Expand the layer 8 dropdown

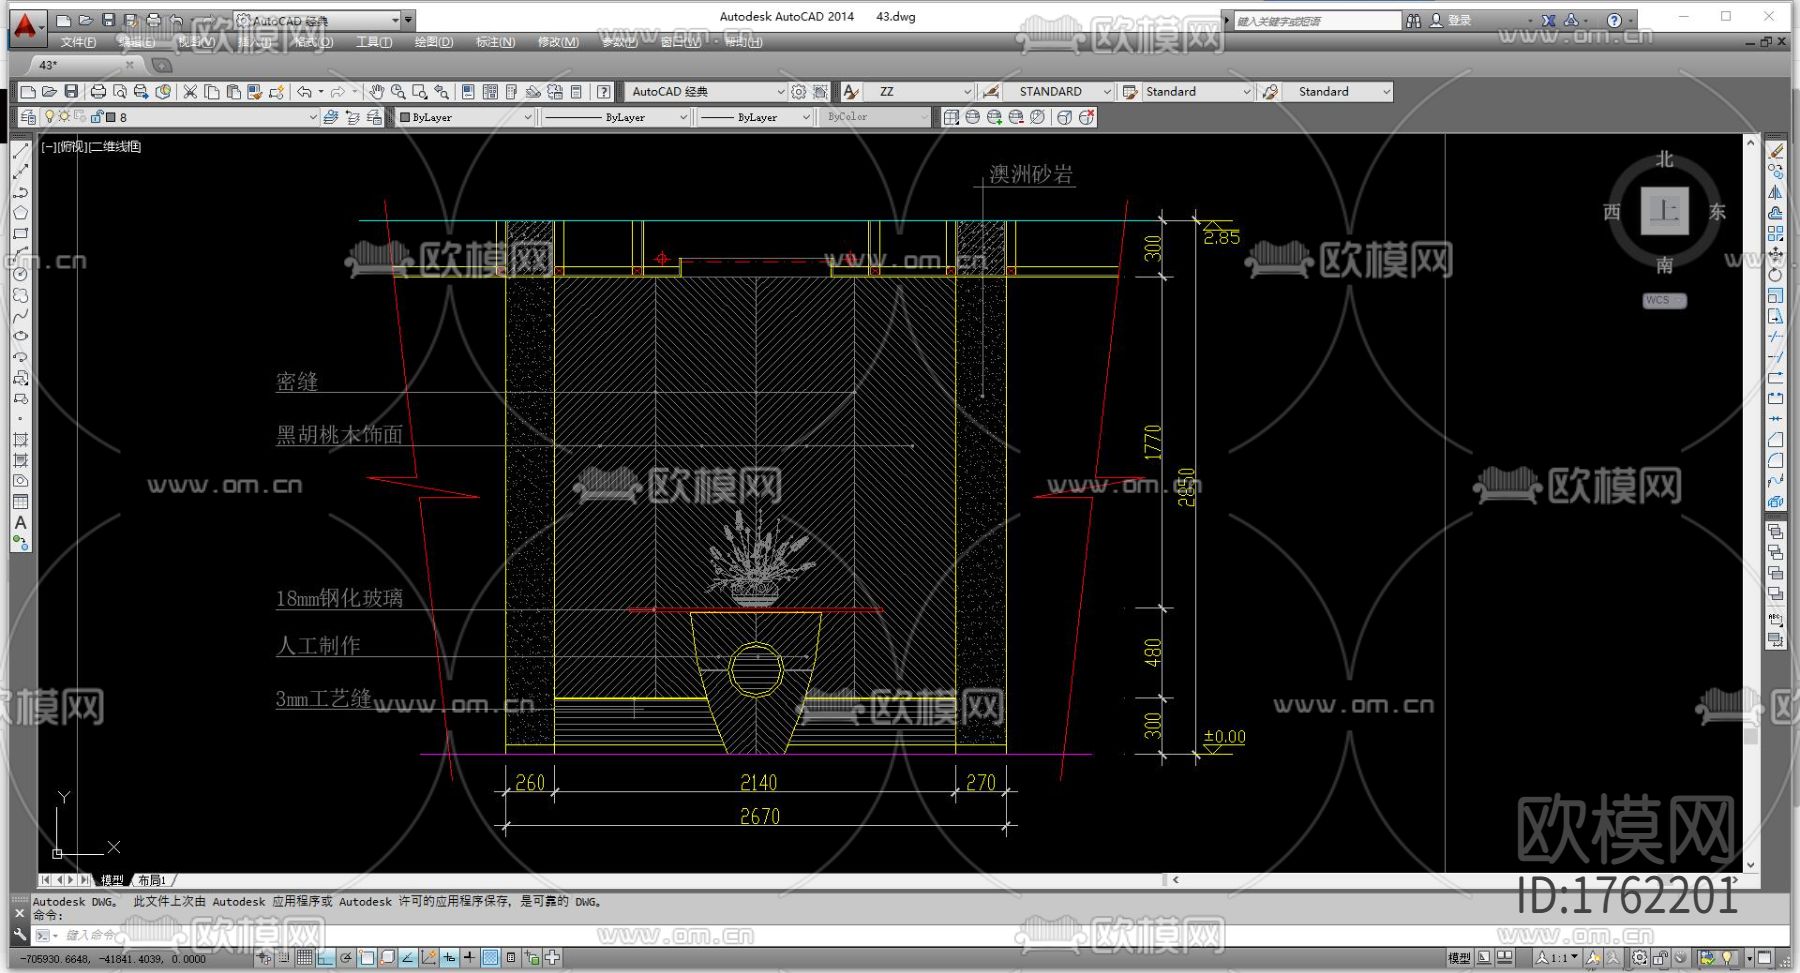click(312, 117)
